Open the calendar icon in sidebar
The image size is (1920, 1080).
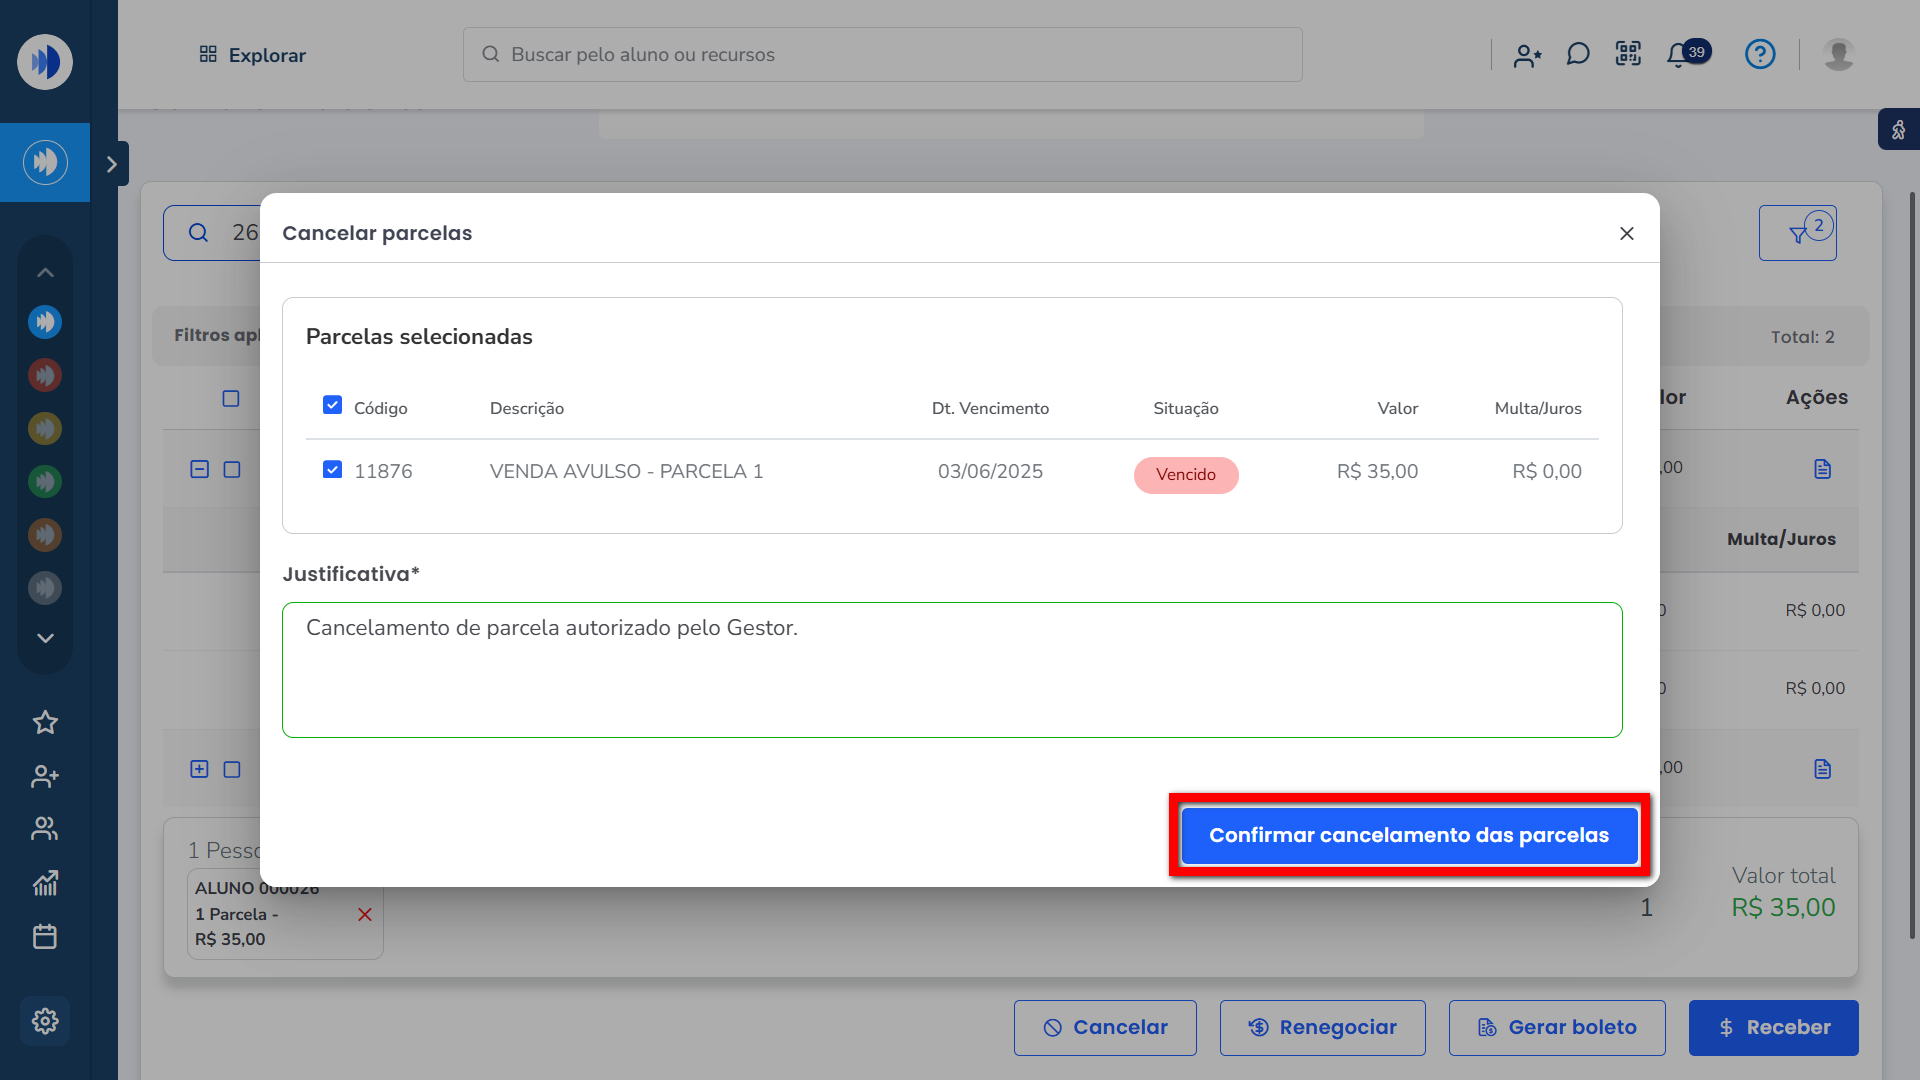[x=45, y=937]
